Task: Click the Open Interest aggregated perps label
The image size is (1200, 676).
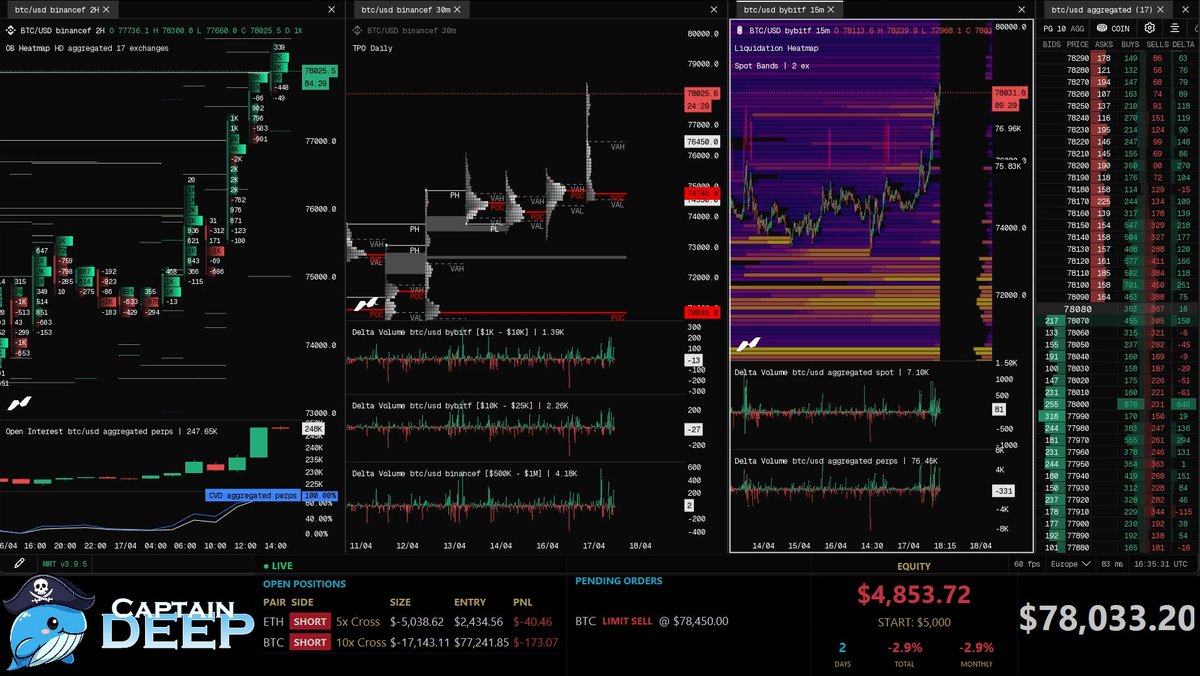Action: pyautogui.click(x=111, y=431)
